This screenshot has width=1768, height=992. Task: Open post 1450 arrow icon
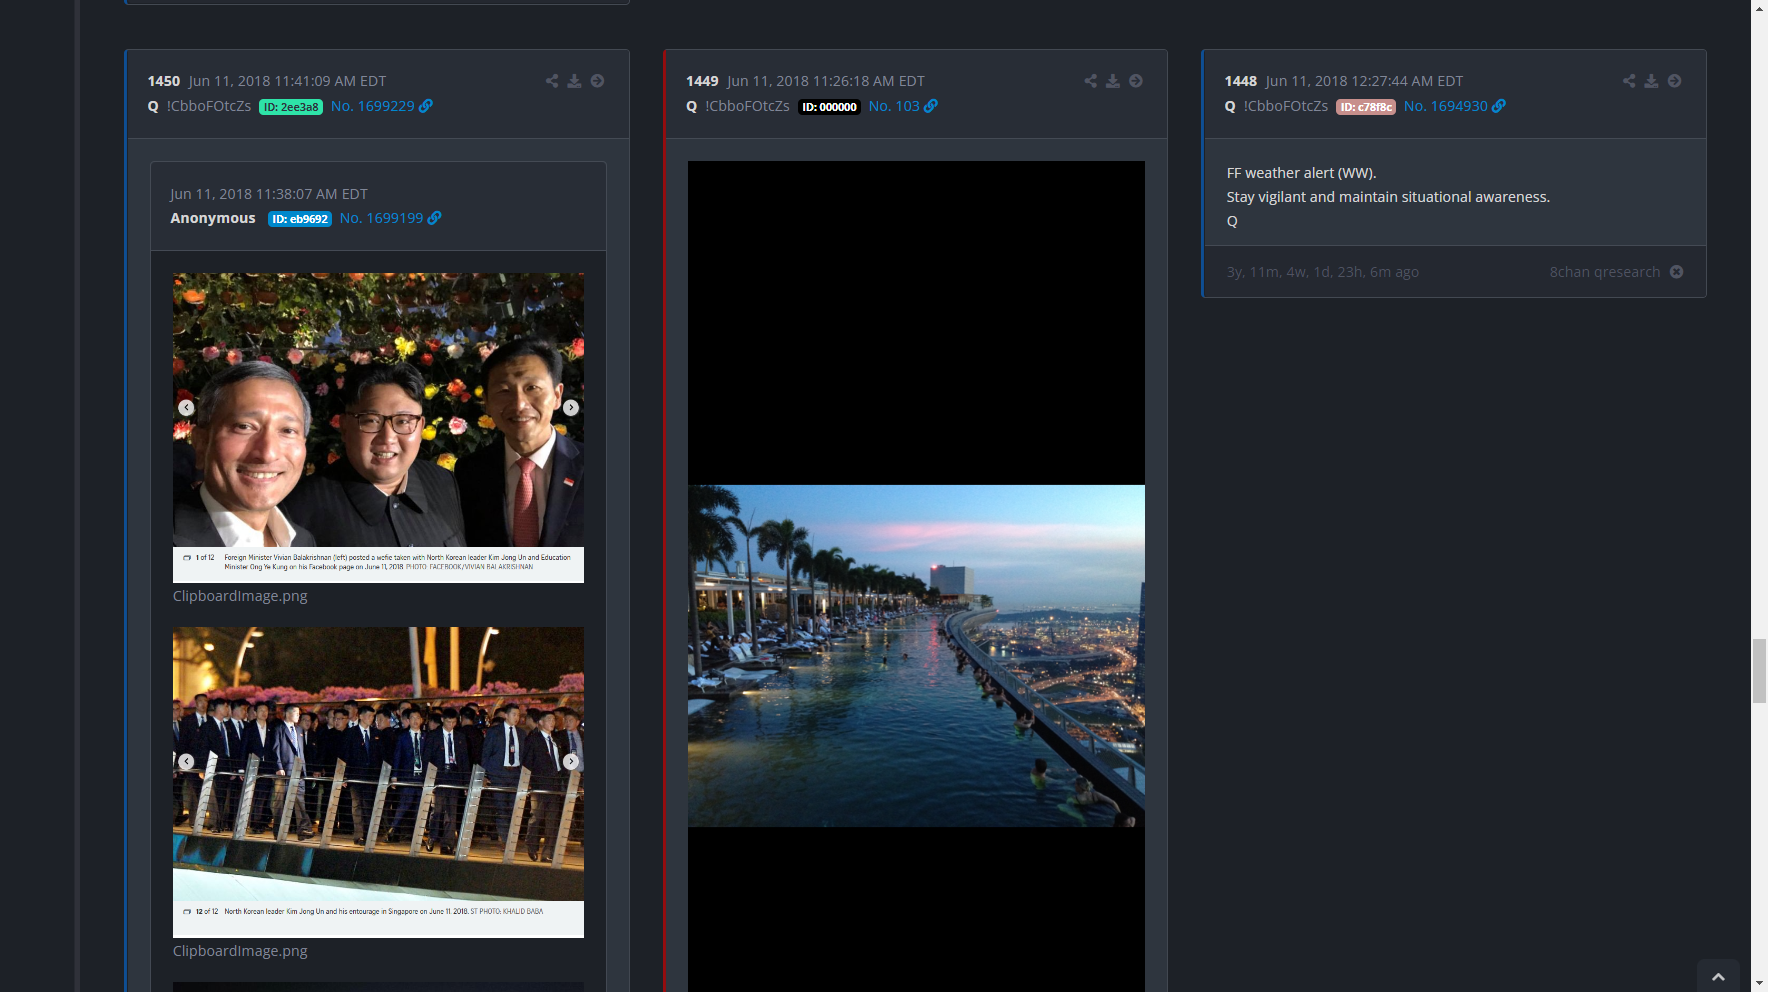[x=597, y=81]
